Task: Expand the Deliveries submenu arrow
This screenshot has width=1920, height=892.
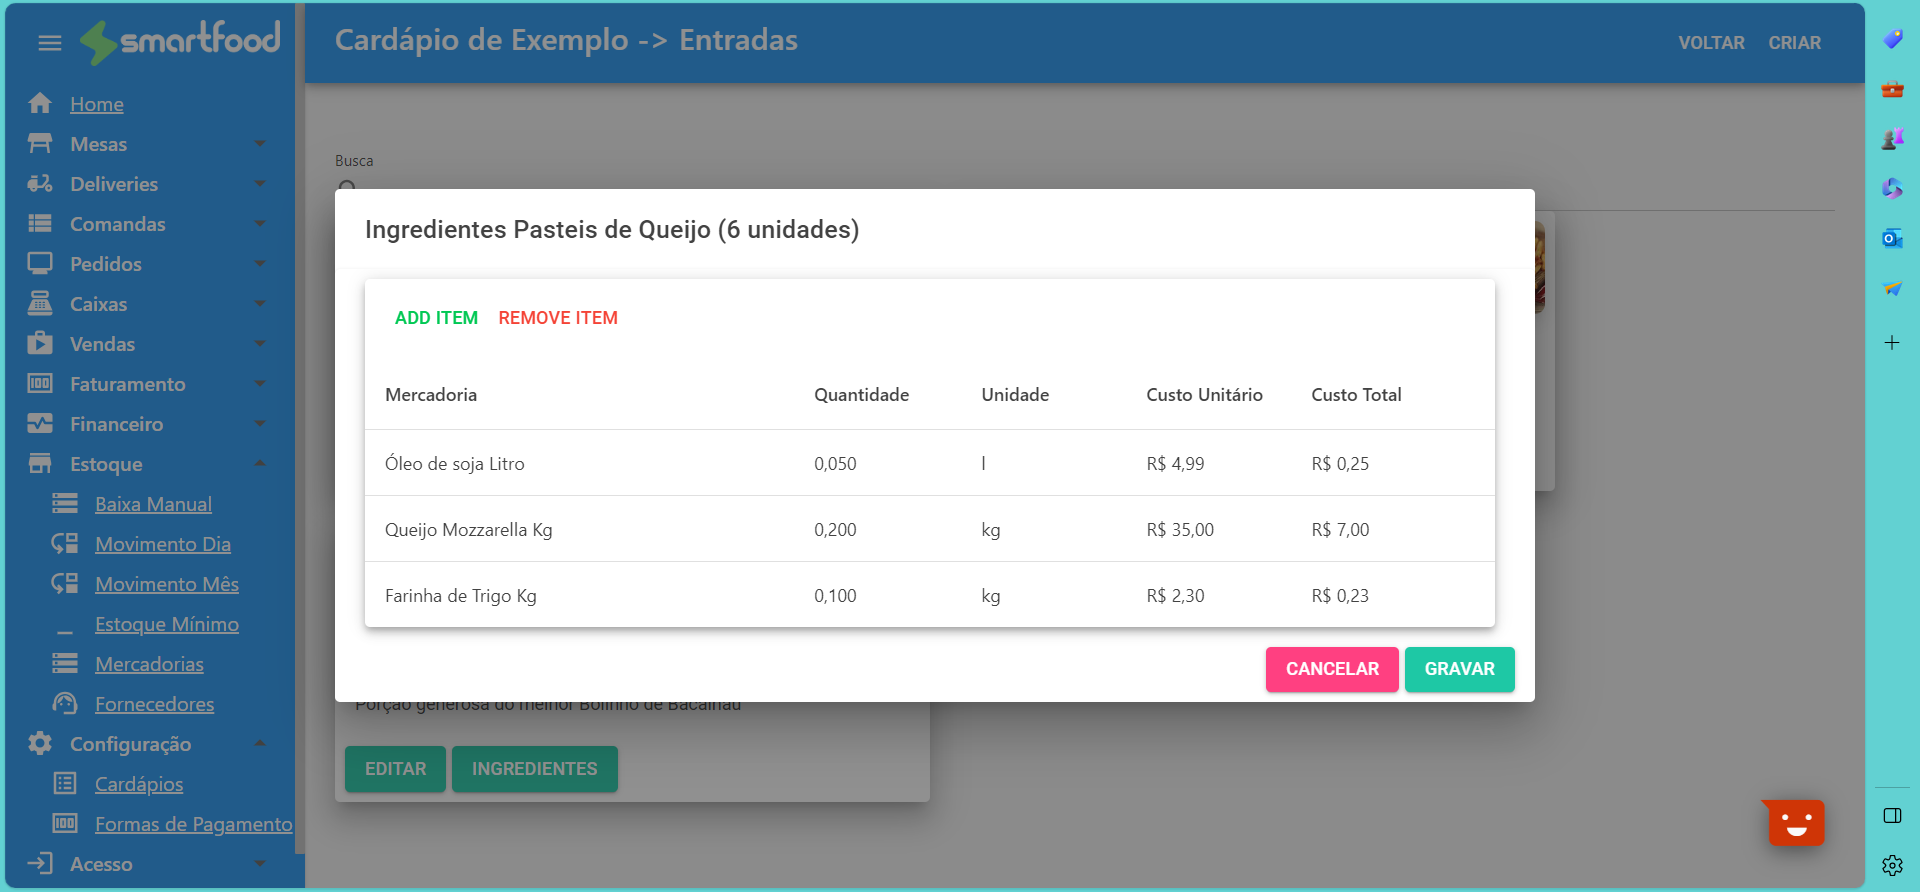Action: click(260, 184)
